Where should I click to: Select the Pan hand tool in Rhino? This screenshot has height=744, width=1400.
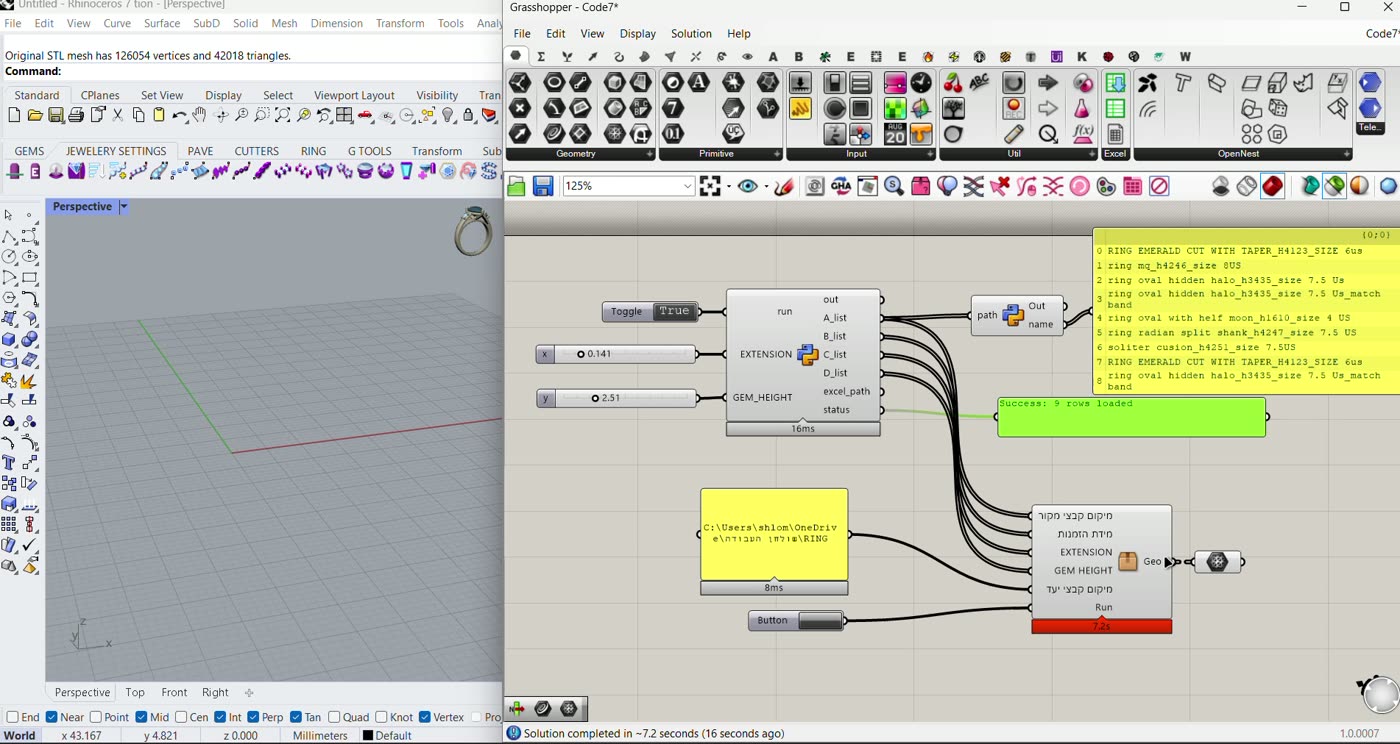click(x=200, y=116)
